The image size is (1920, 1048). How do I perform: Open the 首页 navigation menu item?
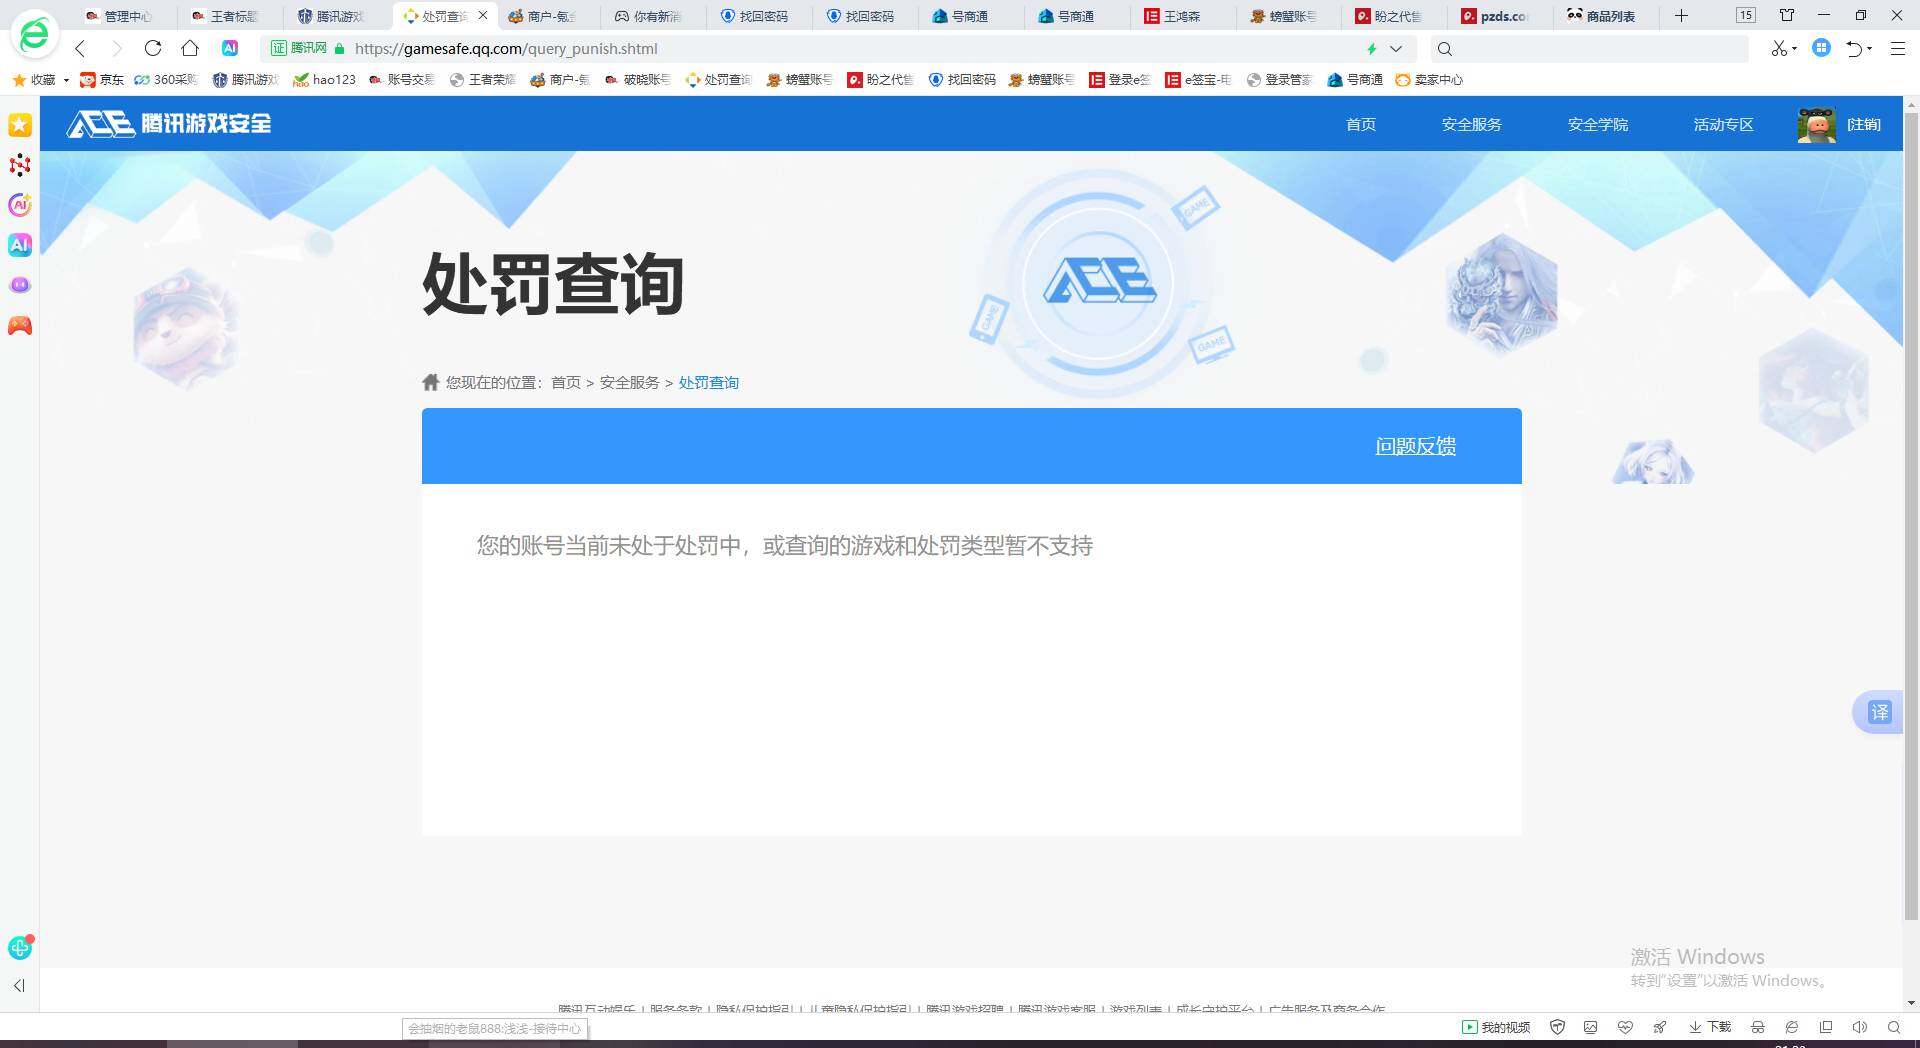[x=1361, y=124]
